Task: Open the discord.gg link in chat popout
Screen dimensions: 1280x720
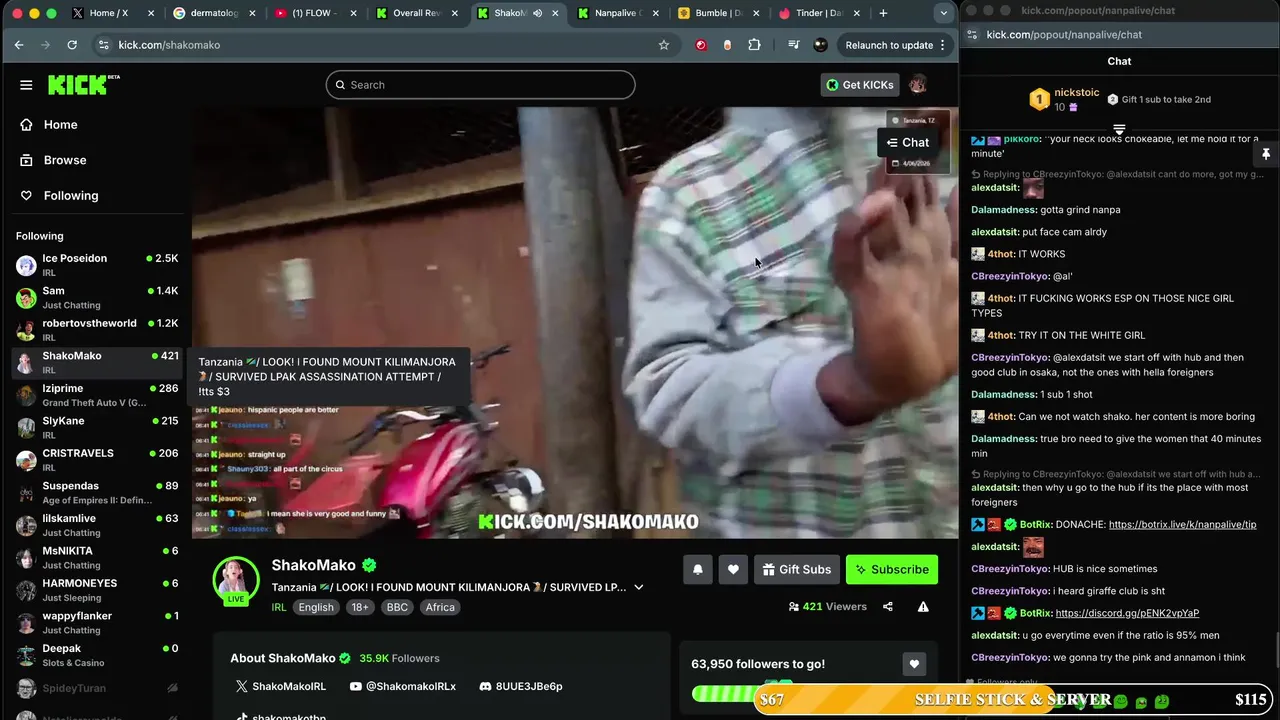Action: point(1127,613)
